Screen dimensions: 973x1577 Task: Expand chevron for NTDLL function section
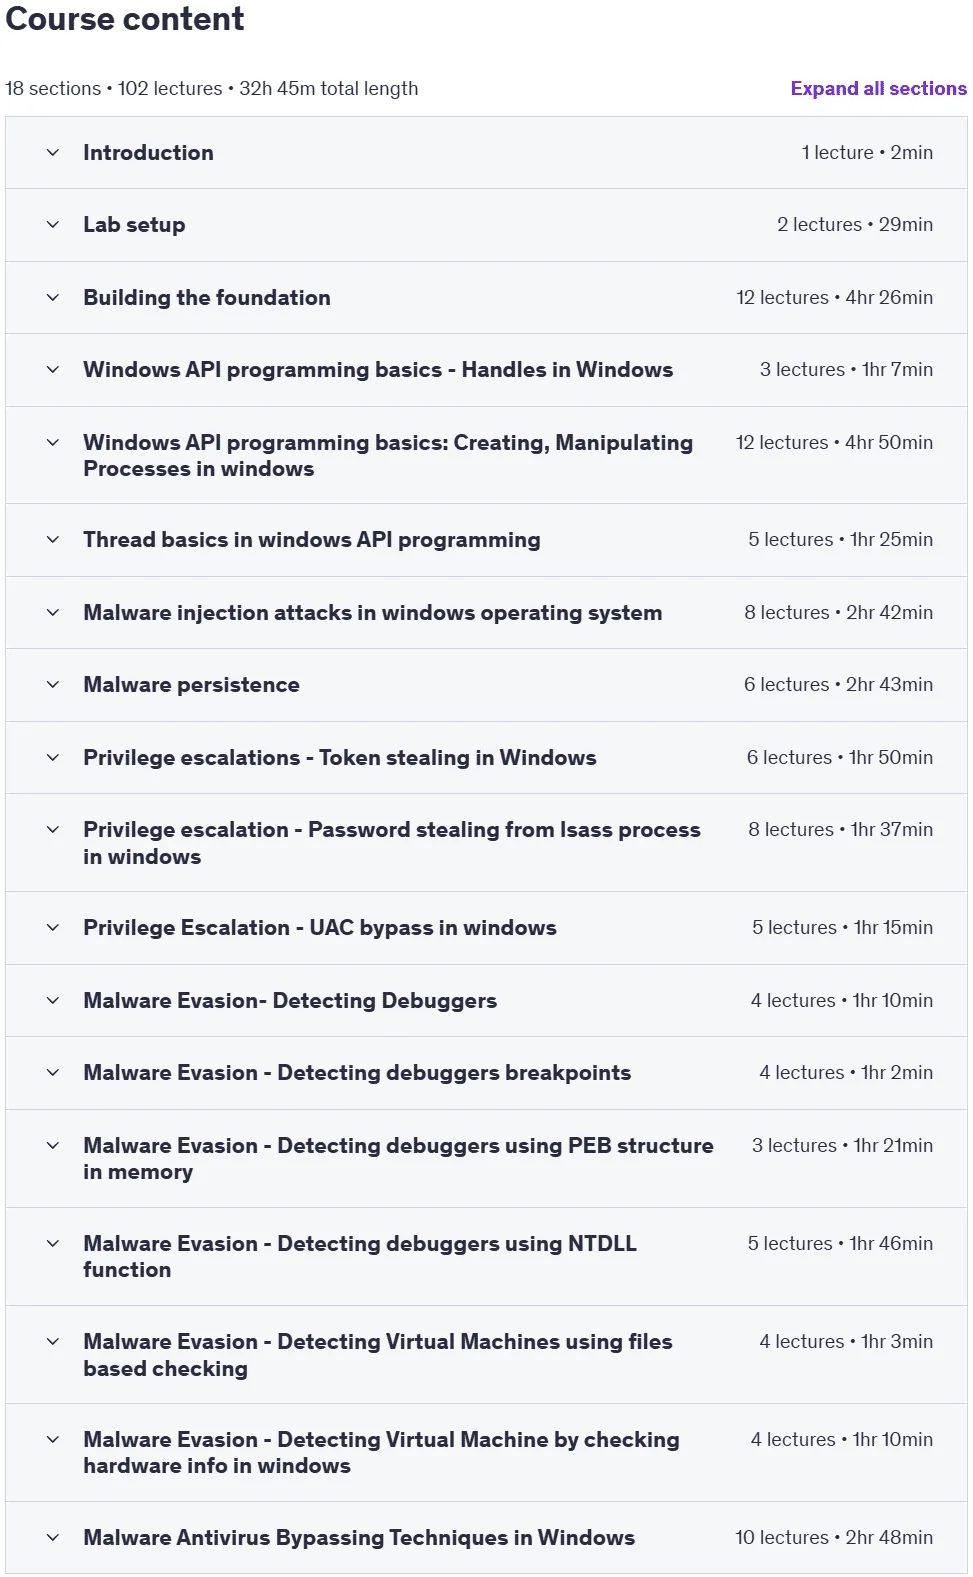click(x=53, y=1244)
